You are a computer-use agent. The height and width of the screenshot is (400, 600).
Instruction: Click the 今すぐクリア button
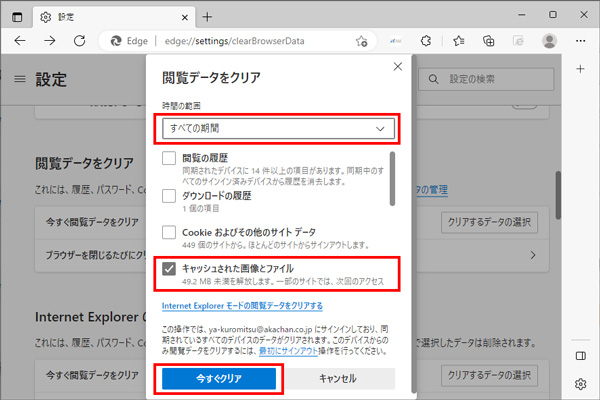[x=219, y=379]
